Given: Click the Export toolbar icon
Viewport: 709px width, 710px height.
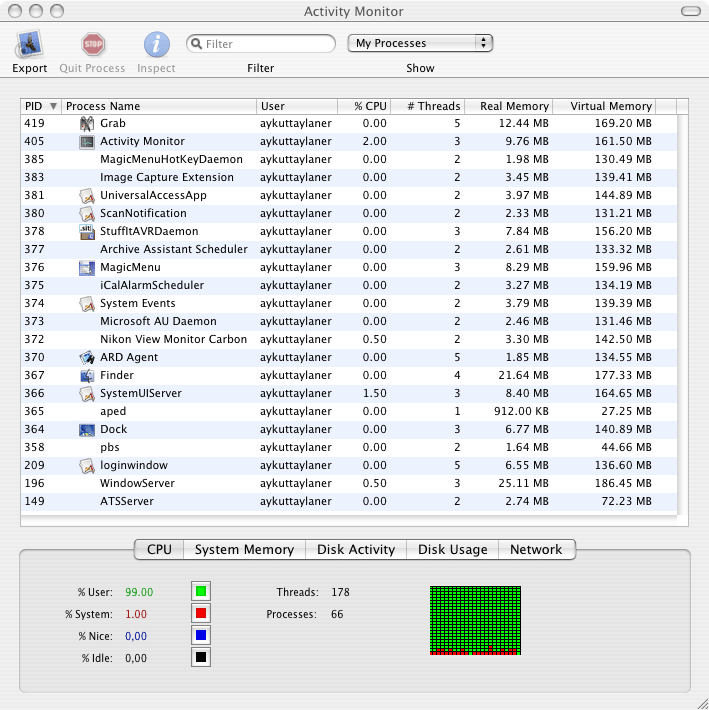Looking at the screenshot, I should point(29,44).
